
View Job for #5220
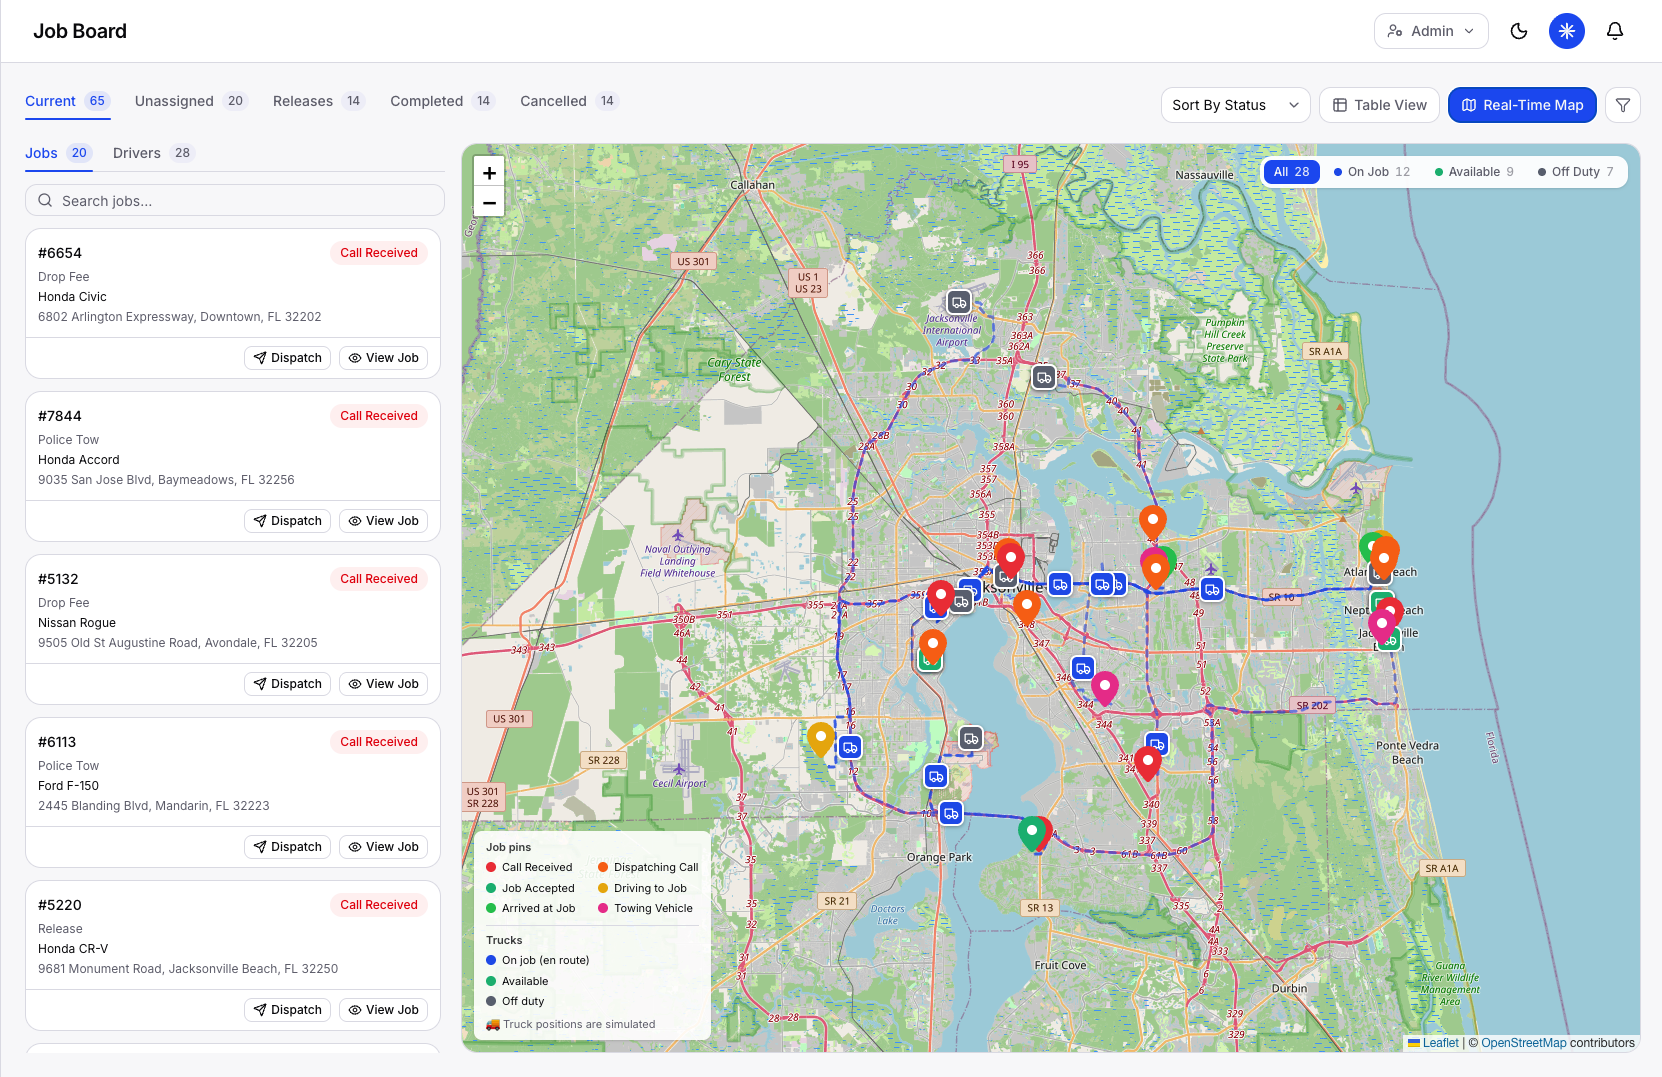(x=383, y=1010)
